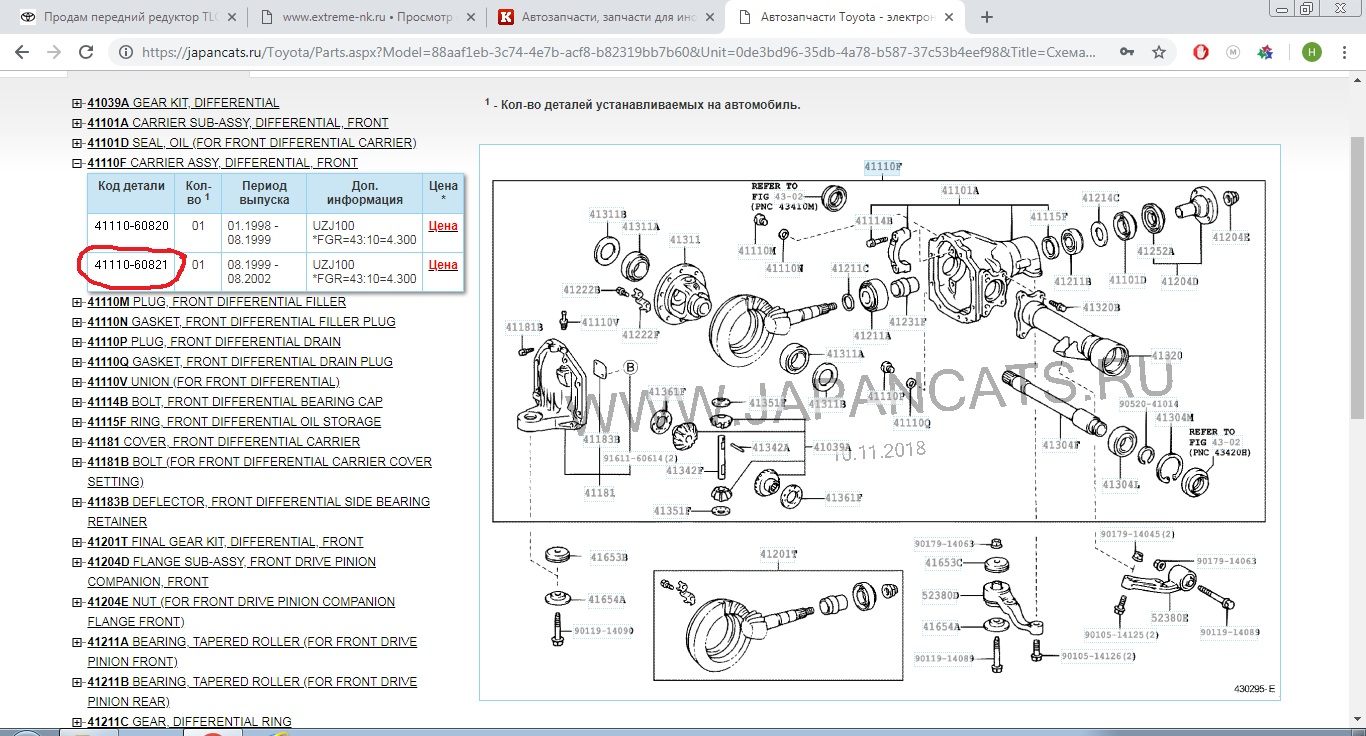1366x736 pixels.
Task: Expand 41110P PLUG, DRAIN node
Action: (77, 342)
